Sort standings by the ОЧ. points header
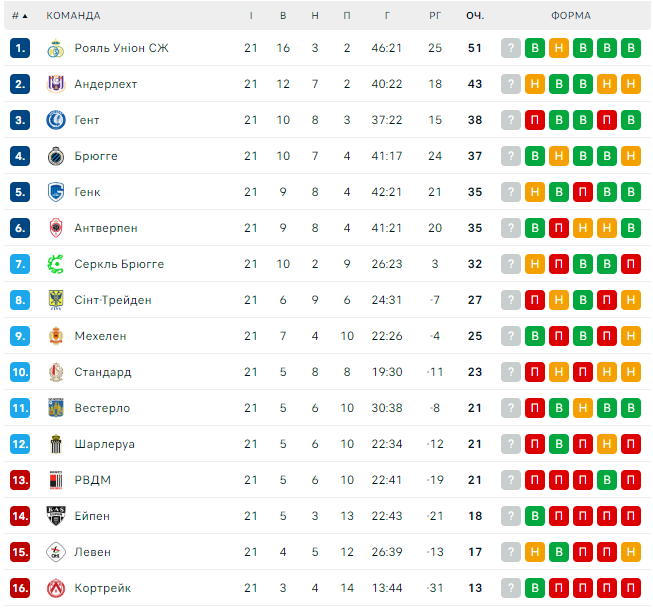 coord(475,16)
